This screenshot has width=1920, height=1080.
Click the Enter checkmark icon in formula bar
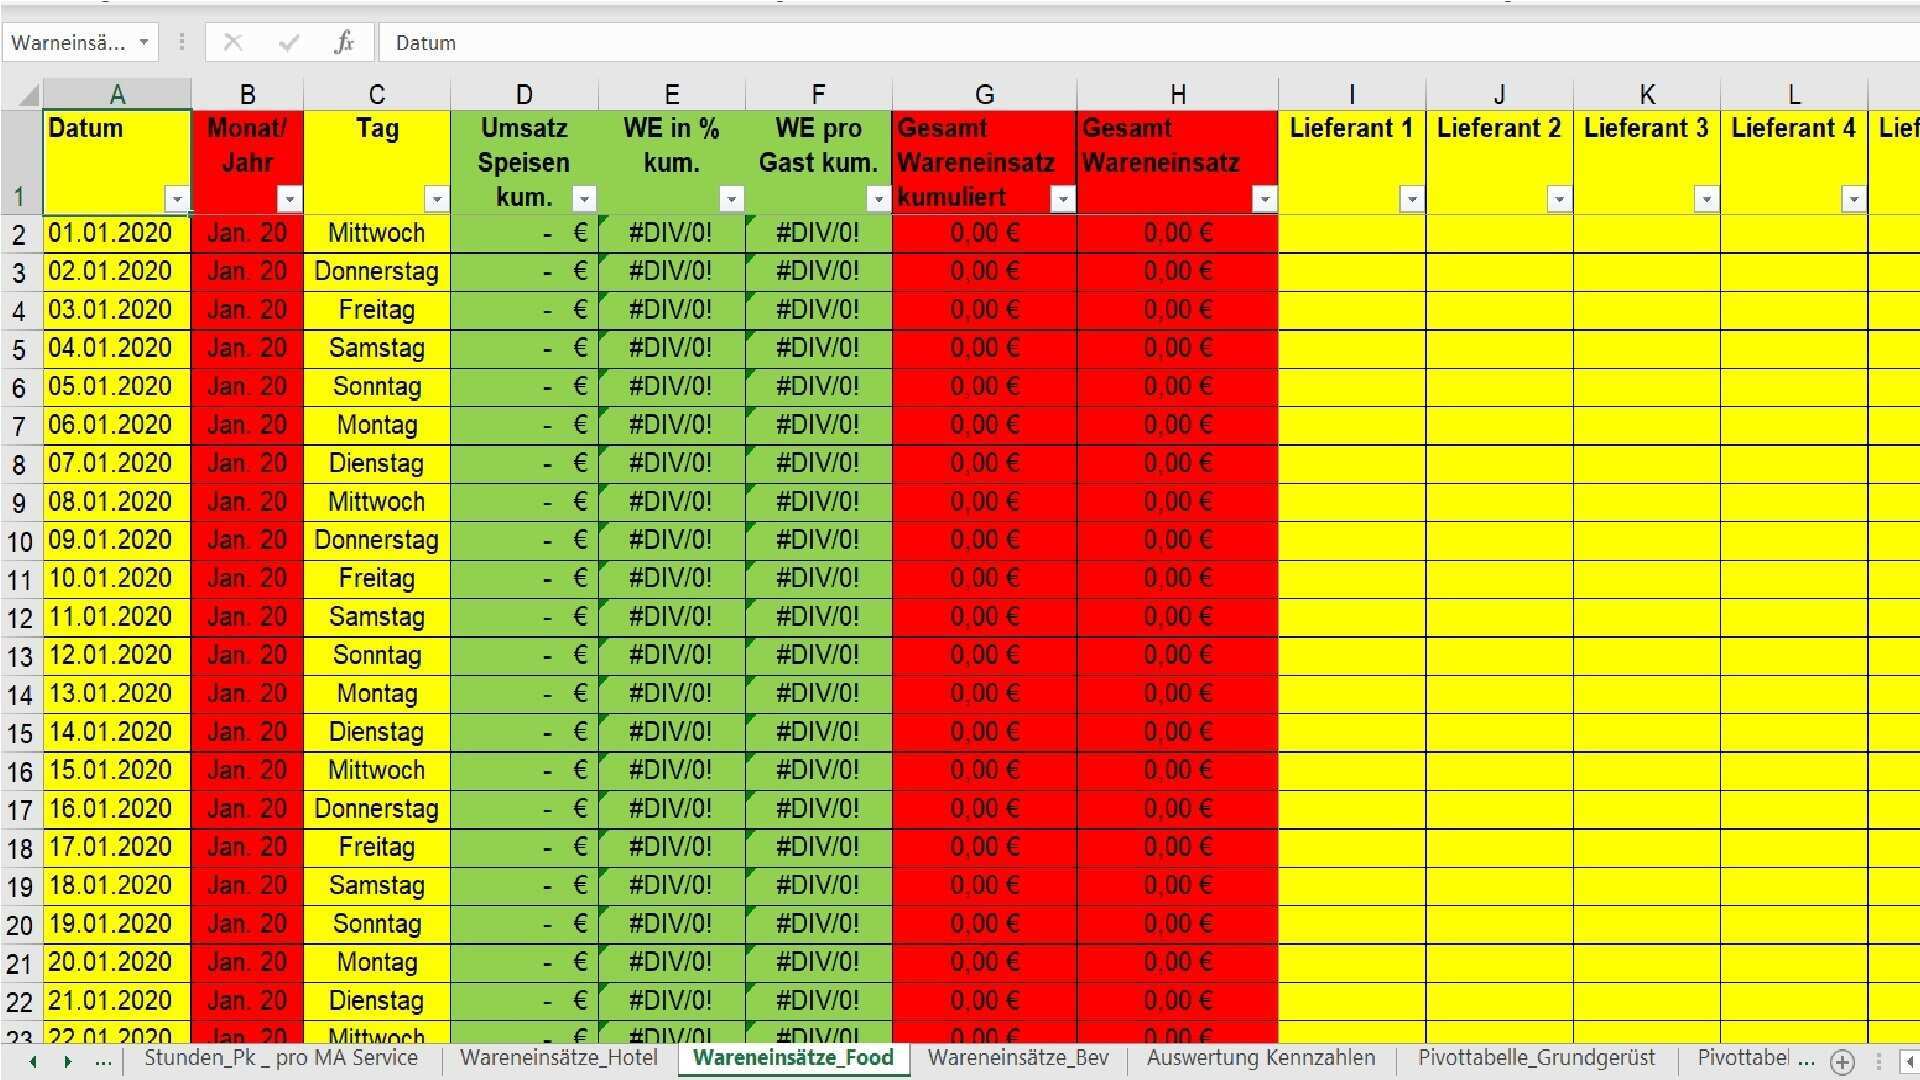289,42
